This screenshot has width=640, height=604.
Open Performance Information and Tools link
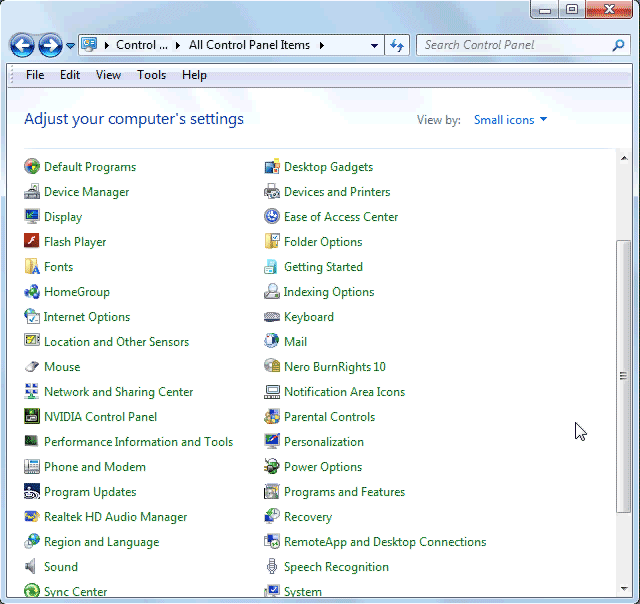[x=138, y=442]
